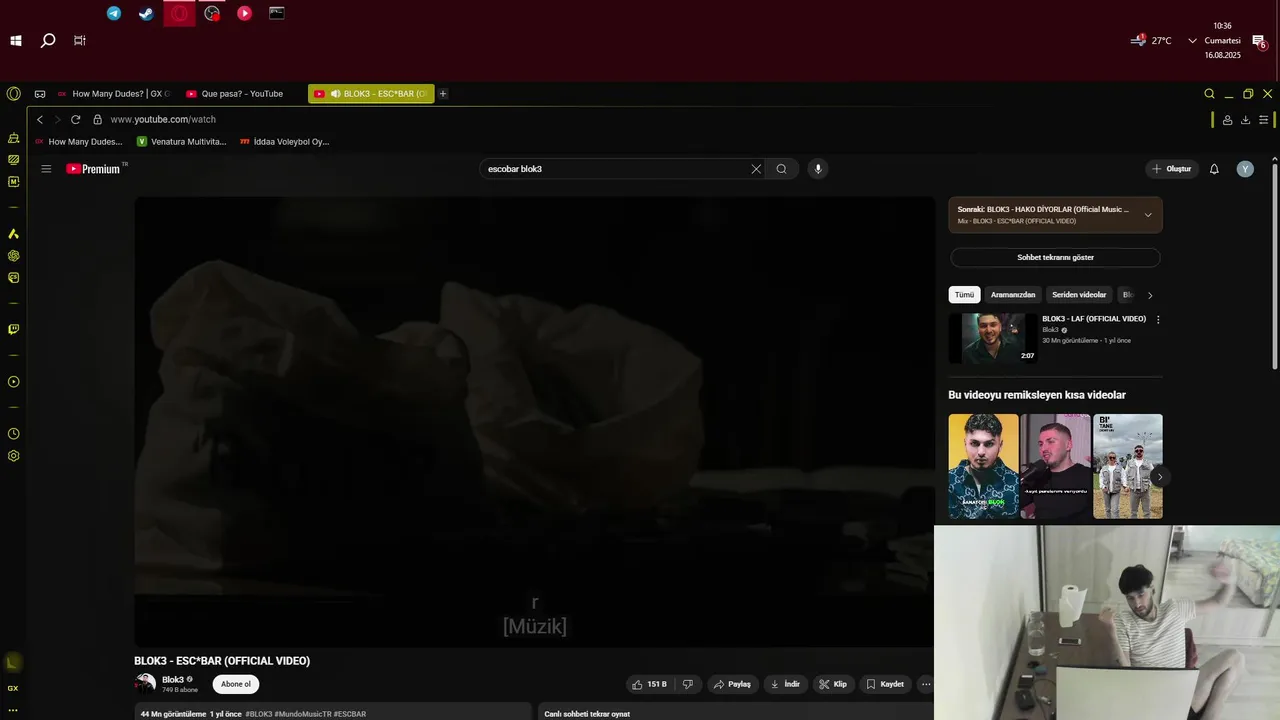Show more filter chips with arrow
Viewport: 1280px width, 720px height.
pyautogui.click(x=1150, y=295)
